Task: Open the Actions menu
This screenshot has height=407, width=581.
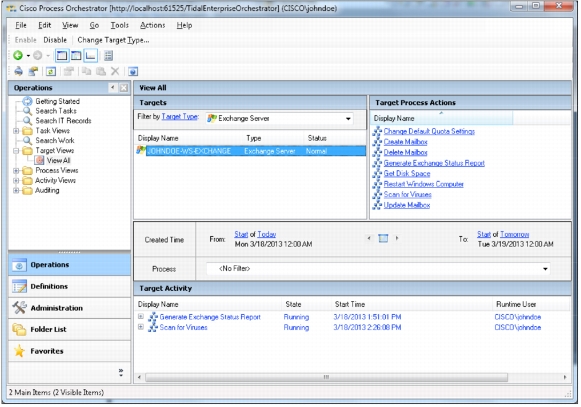Action: pos(153,25)
